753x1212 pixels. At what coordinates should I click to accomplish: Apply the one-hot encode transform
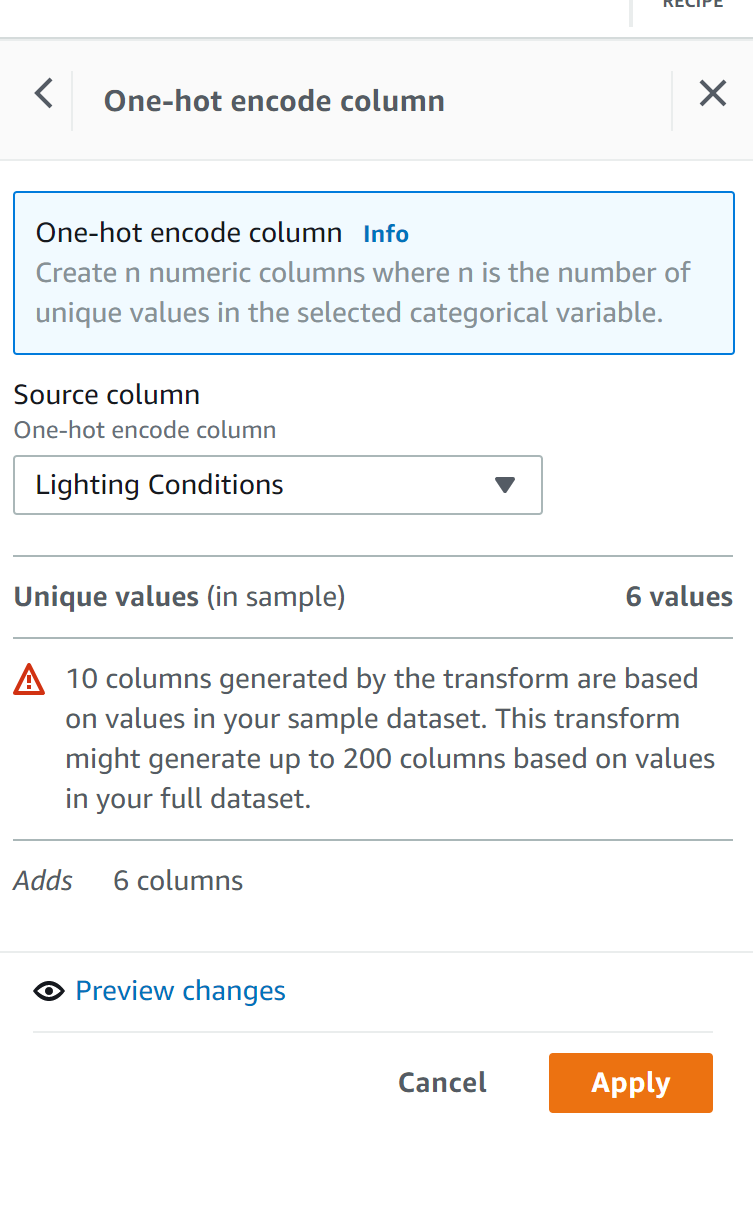[630, 1083]
